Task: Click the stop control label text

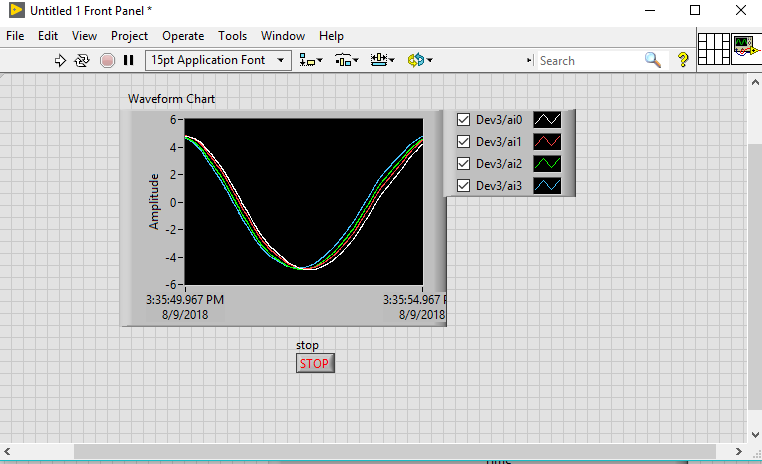Action: coord(307,345)
